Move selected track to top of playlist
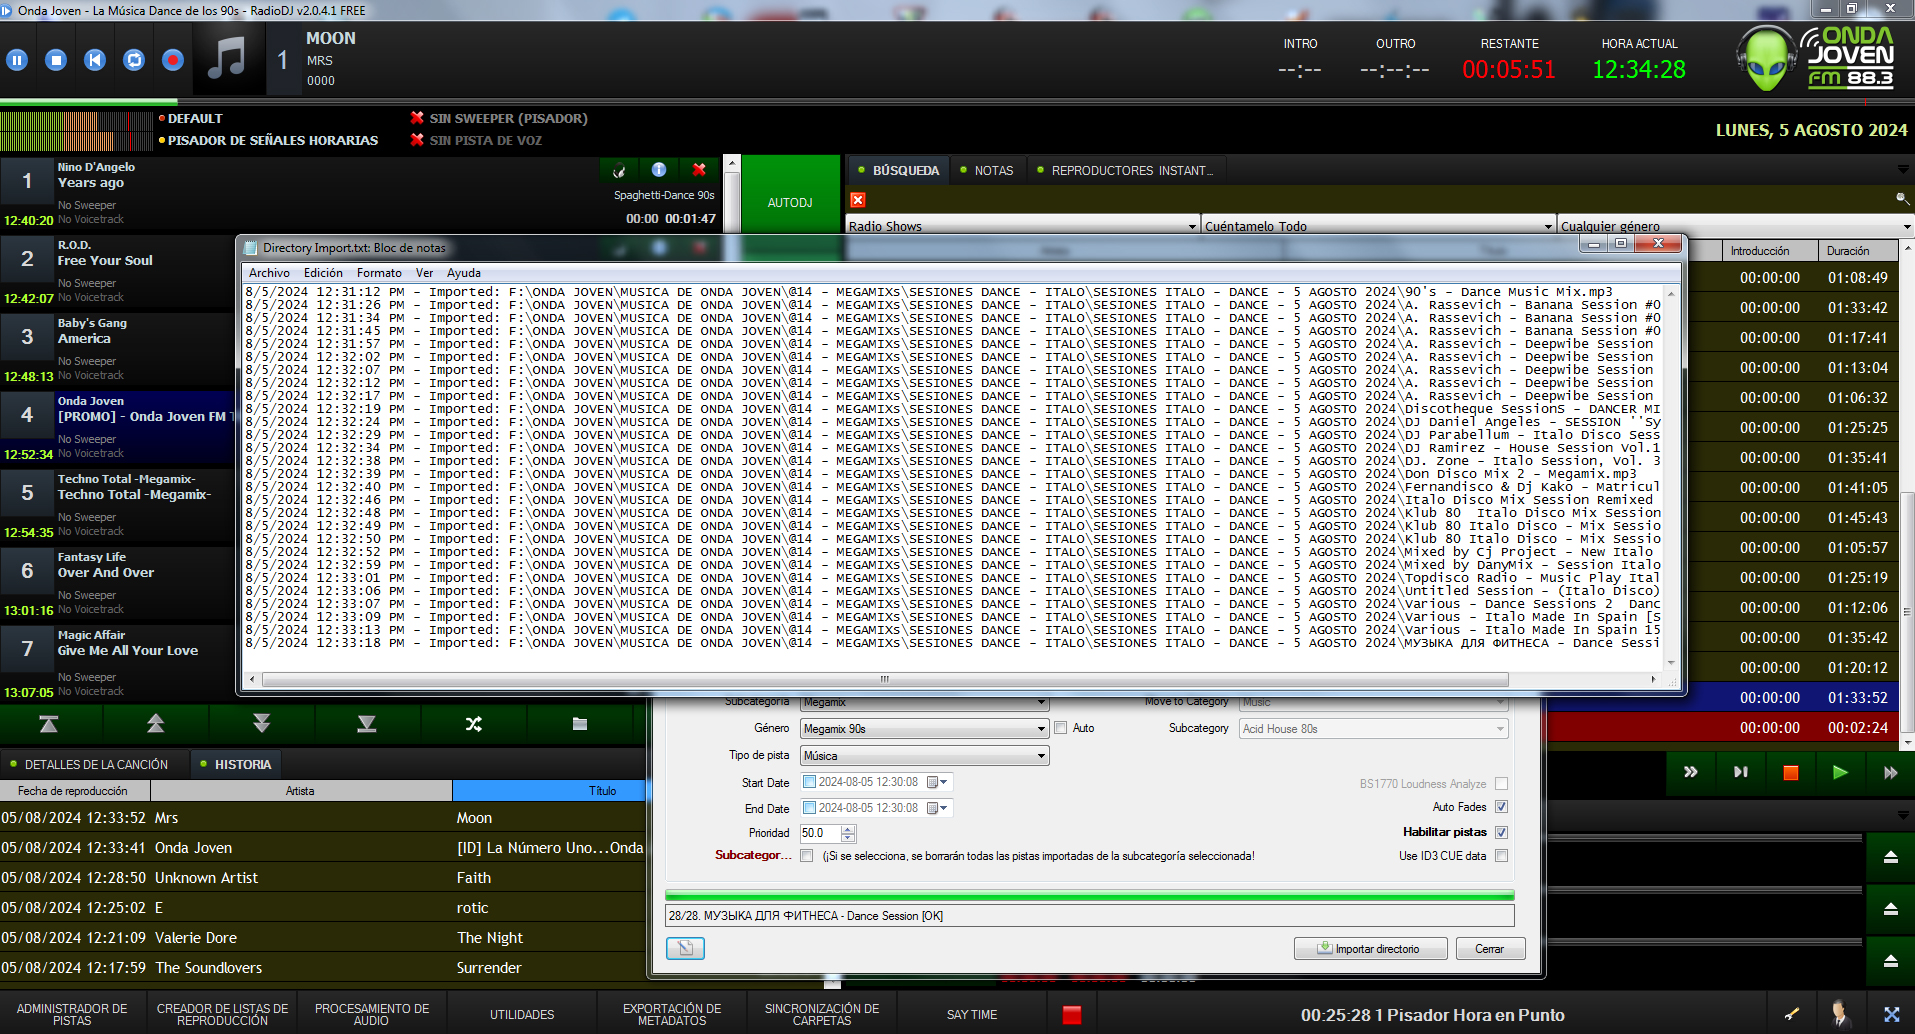This screenshot has height=1034, width=1915. coord(48,724)
